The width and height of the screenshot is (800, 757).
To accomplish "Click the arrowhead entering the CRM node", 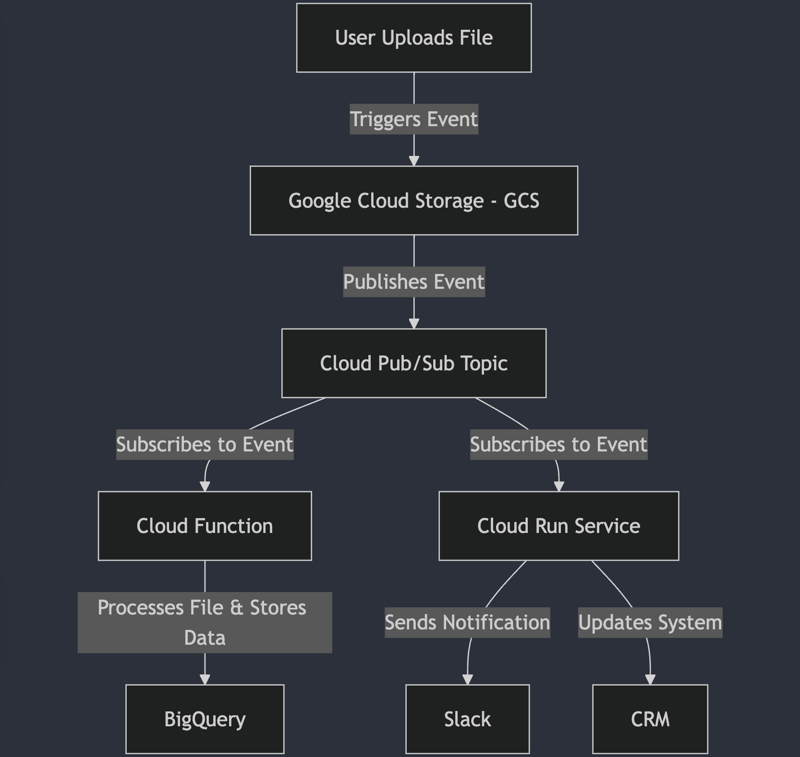I will pyautogui.click(x=650, y=679).
